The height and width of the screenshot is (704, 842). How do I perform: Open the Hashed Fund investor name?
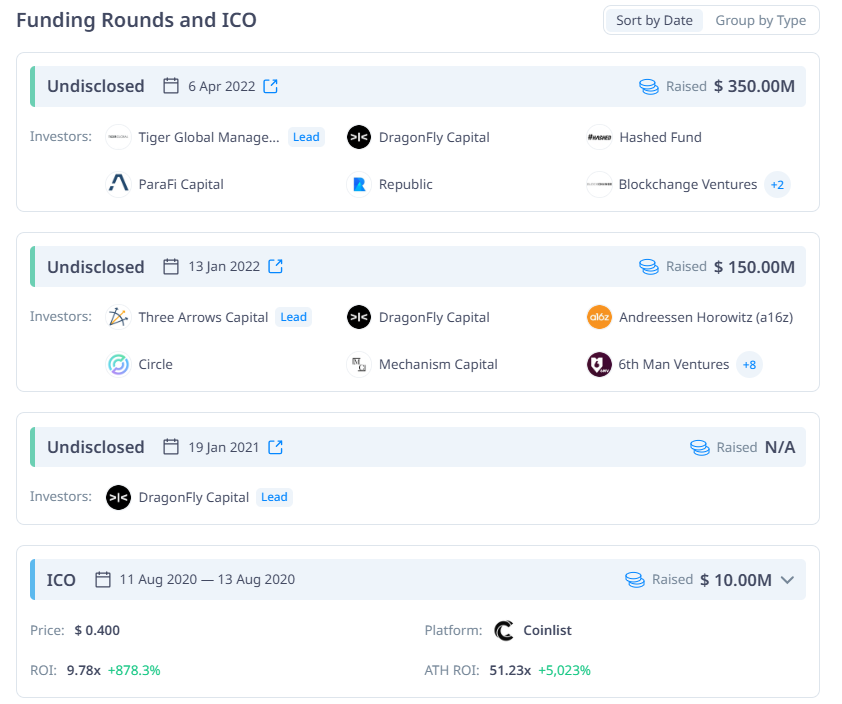[660, 137]
